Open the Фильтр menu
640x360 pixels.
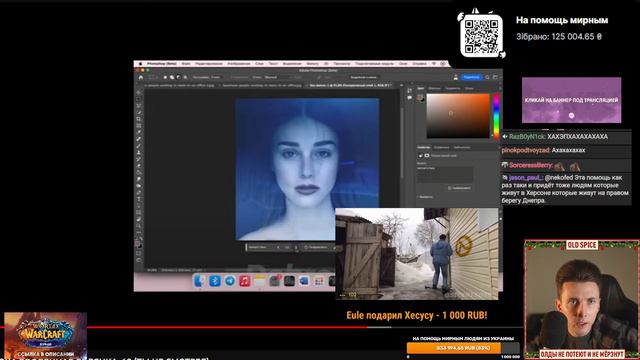coord(312,64)
